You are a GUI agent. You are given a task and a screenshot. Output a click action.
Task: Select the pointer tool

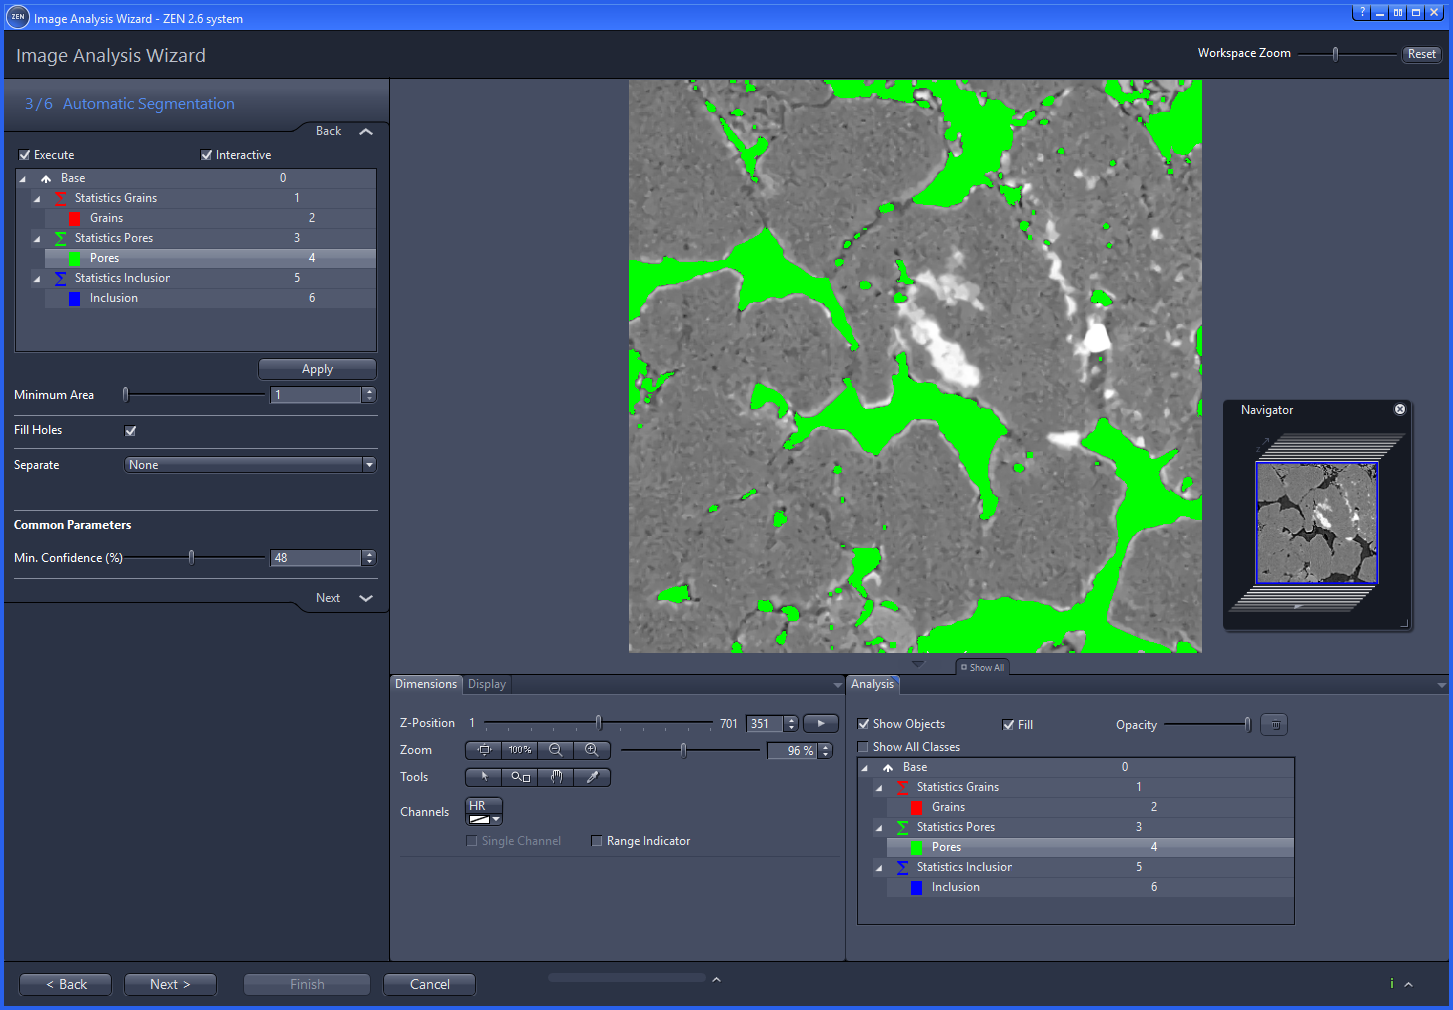coord(483,777)
